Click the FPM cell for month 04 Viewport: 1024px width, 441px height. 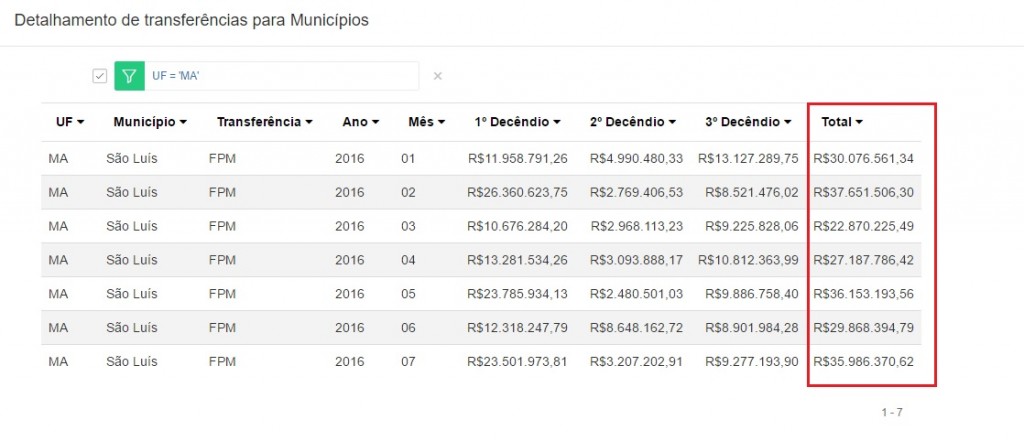point(222,260)
